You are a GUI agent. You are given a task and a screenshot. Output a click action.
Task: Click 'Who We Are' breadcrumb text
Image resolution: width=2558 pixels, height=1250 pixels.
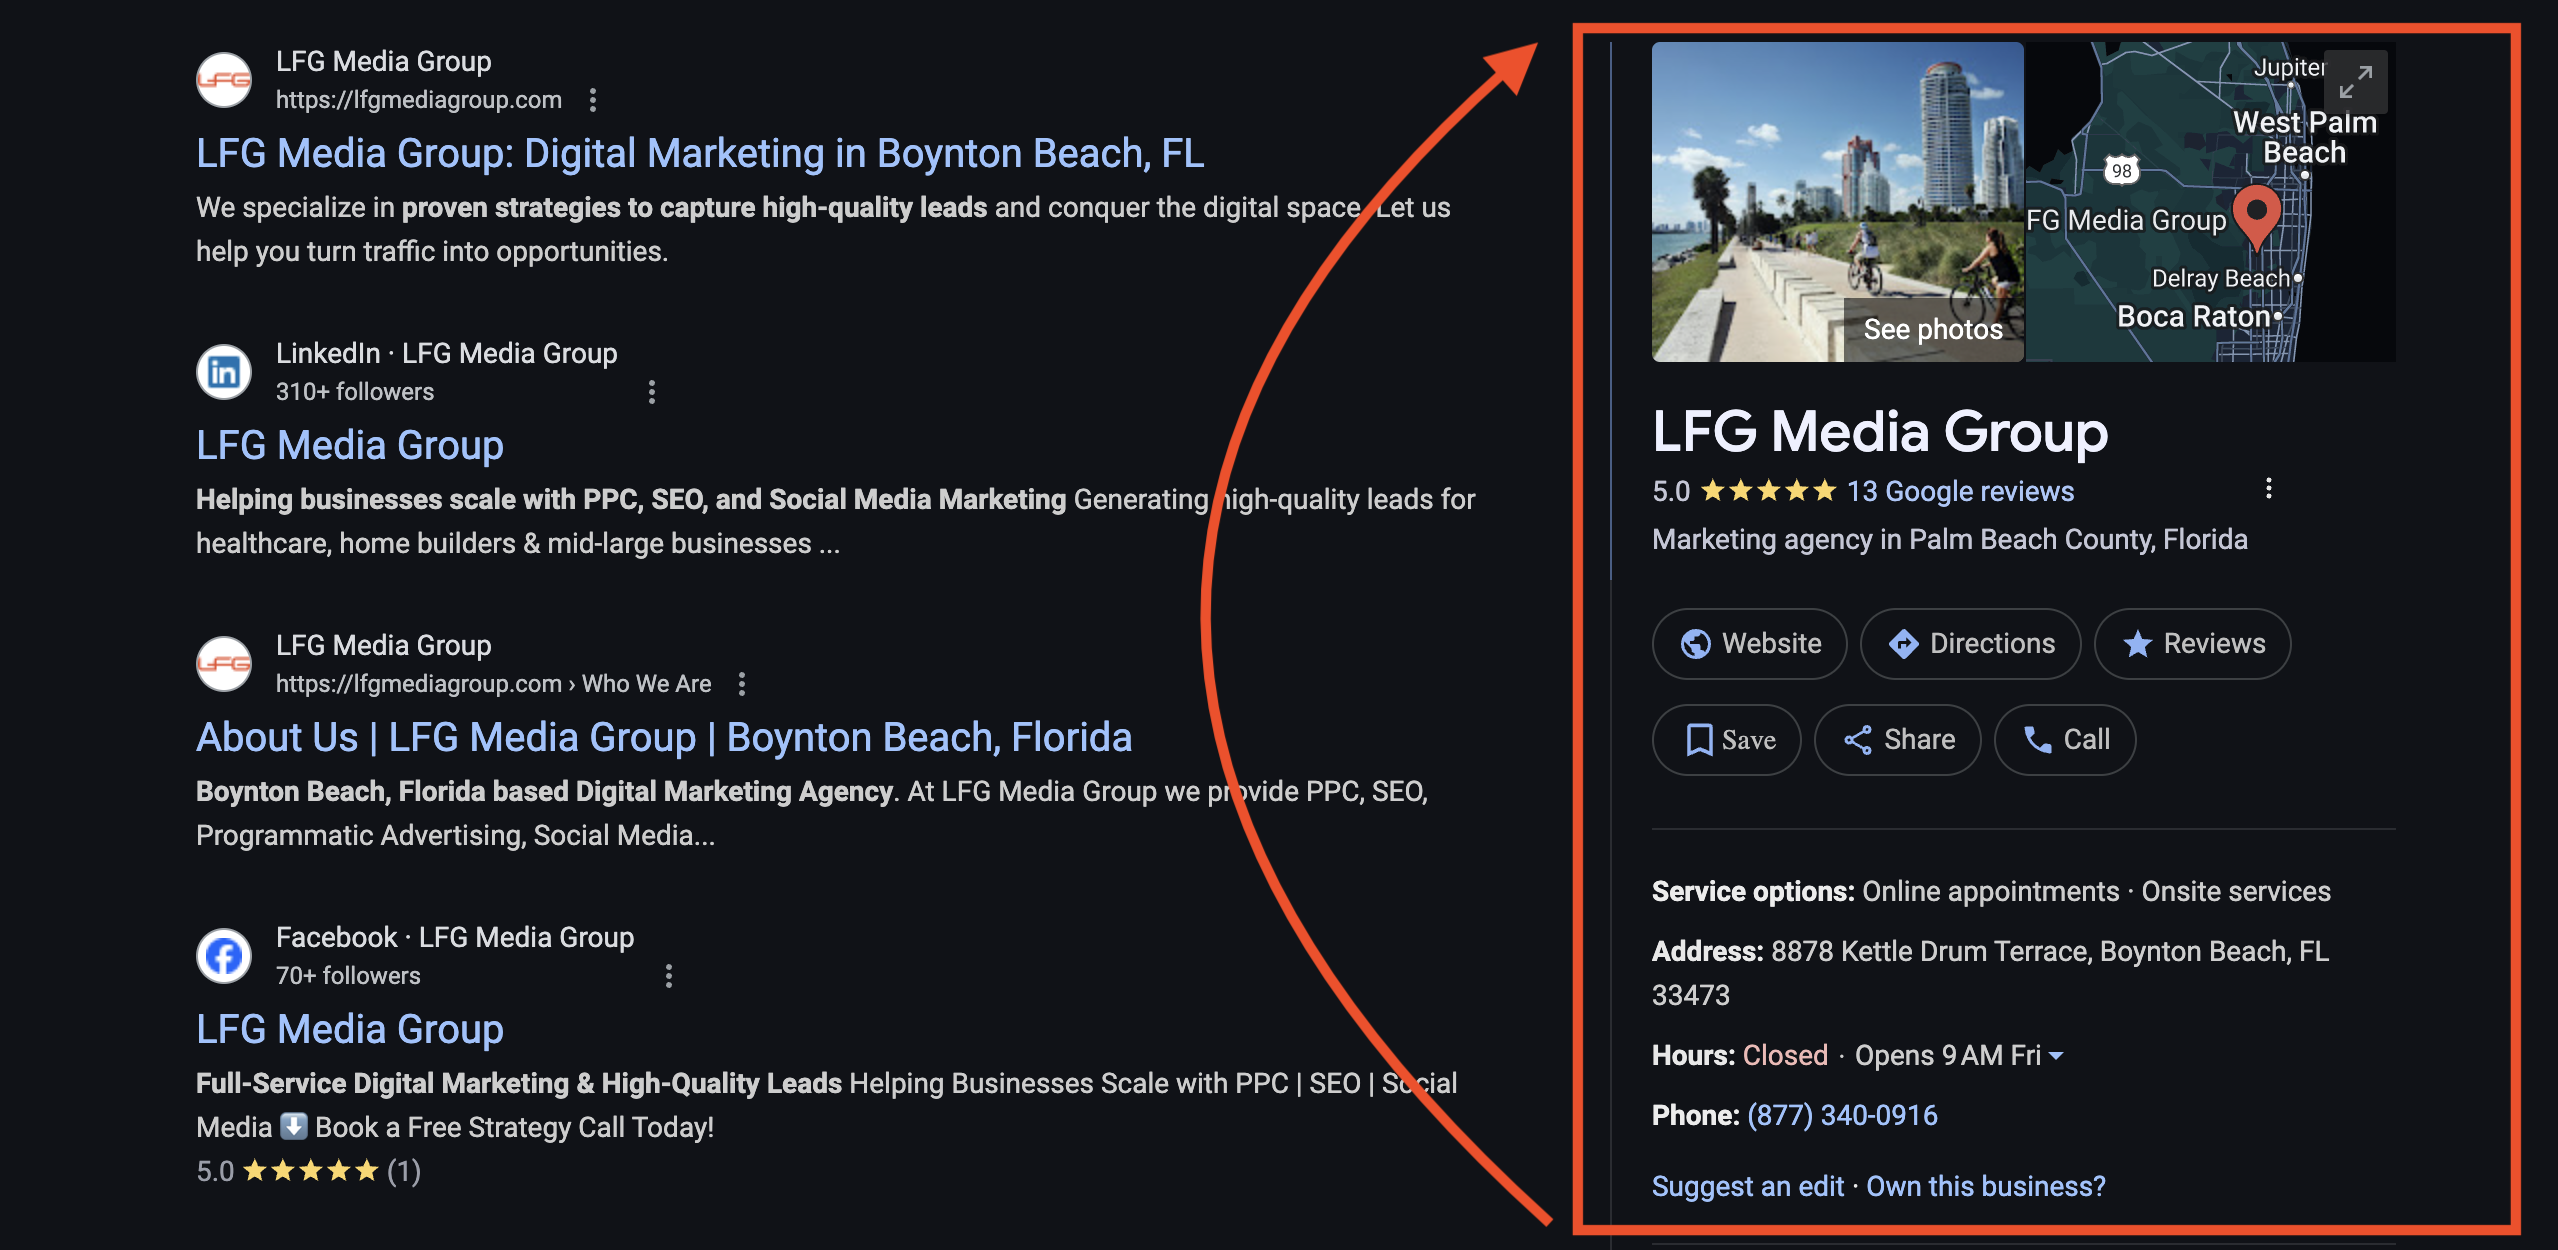[x=646, y=684]
